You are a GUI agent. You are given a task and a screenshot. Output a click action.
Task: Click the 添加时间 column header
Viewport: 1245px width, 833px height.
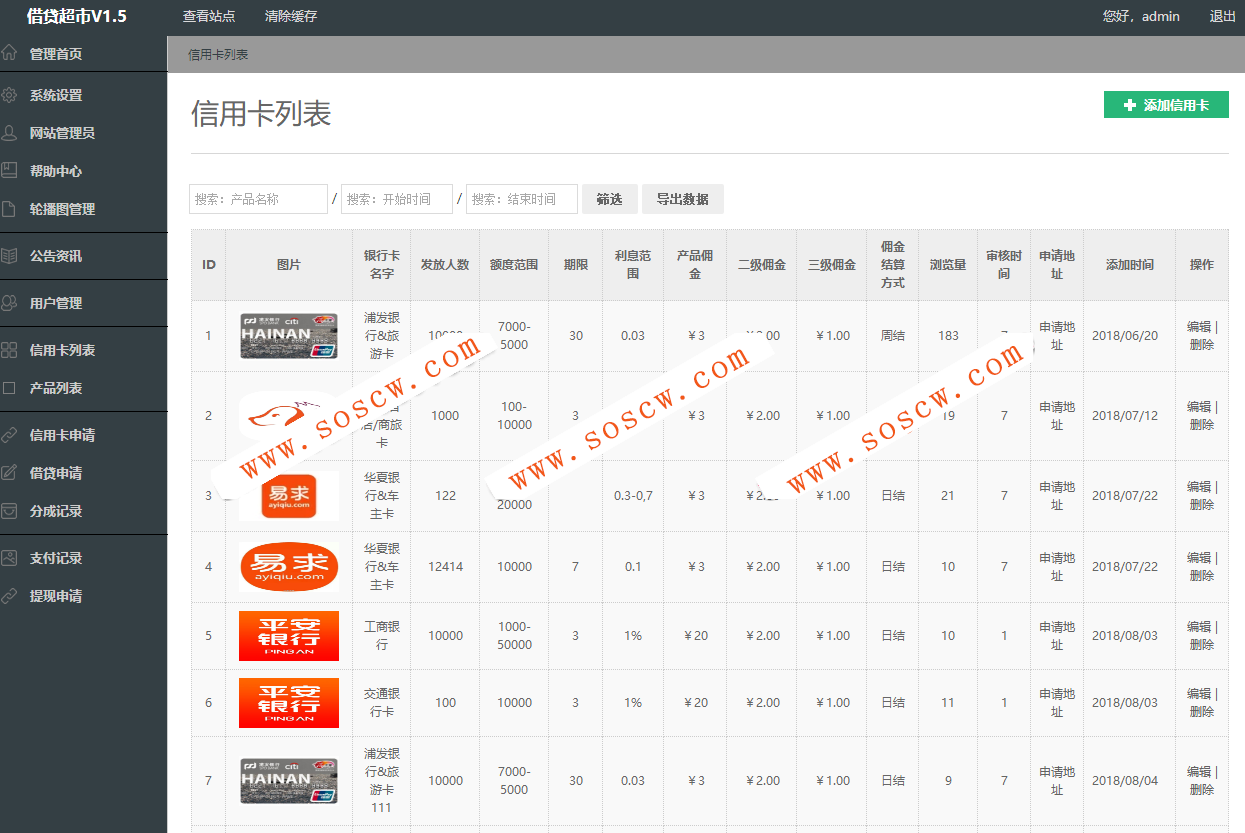click(x=1130, y=265)
